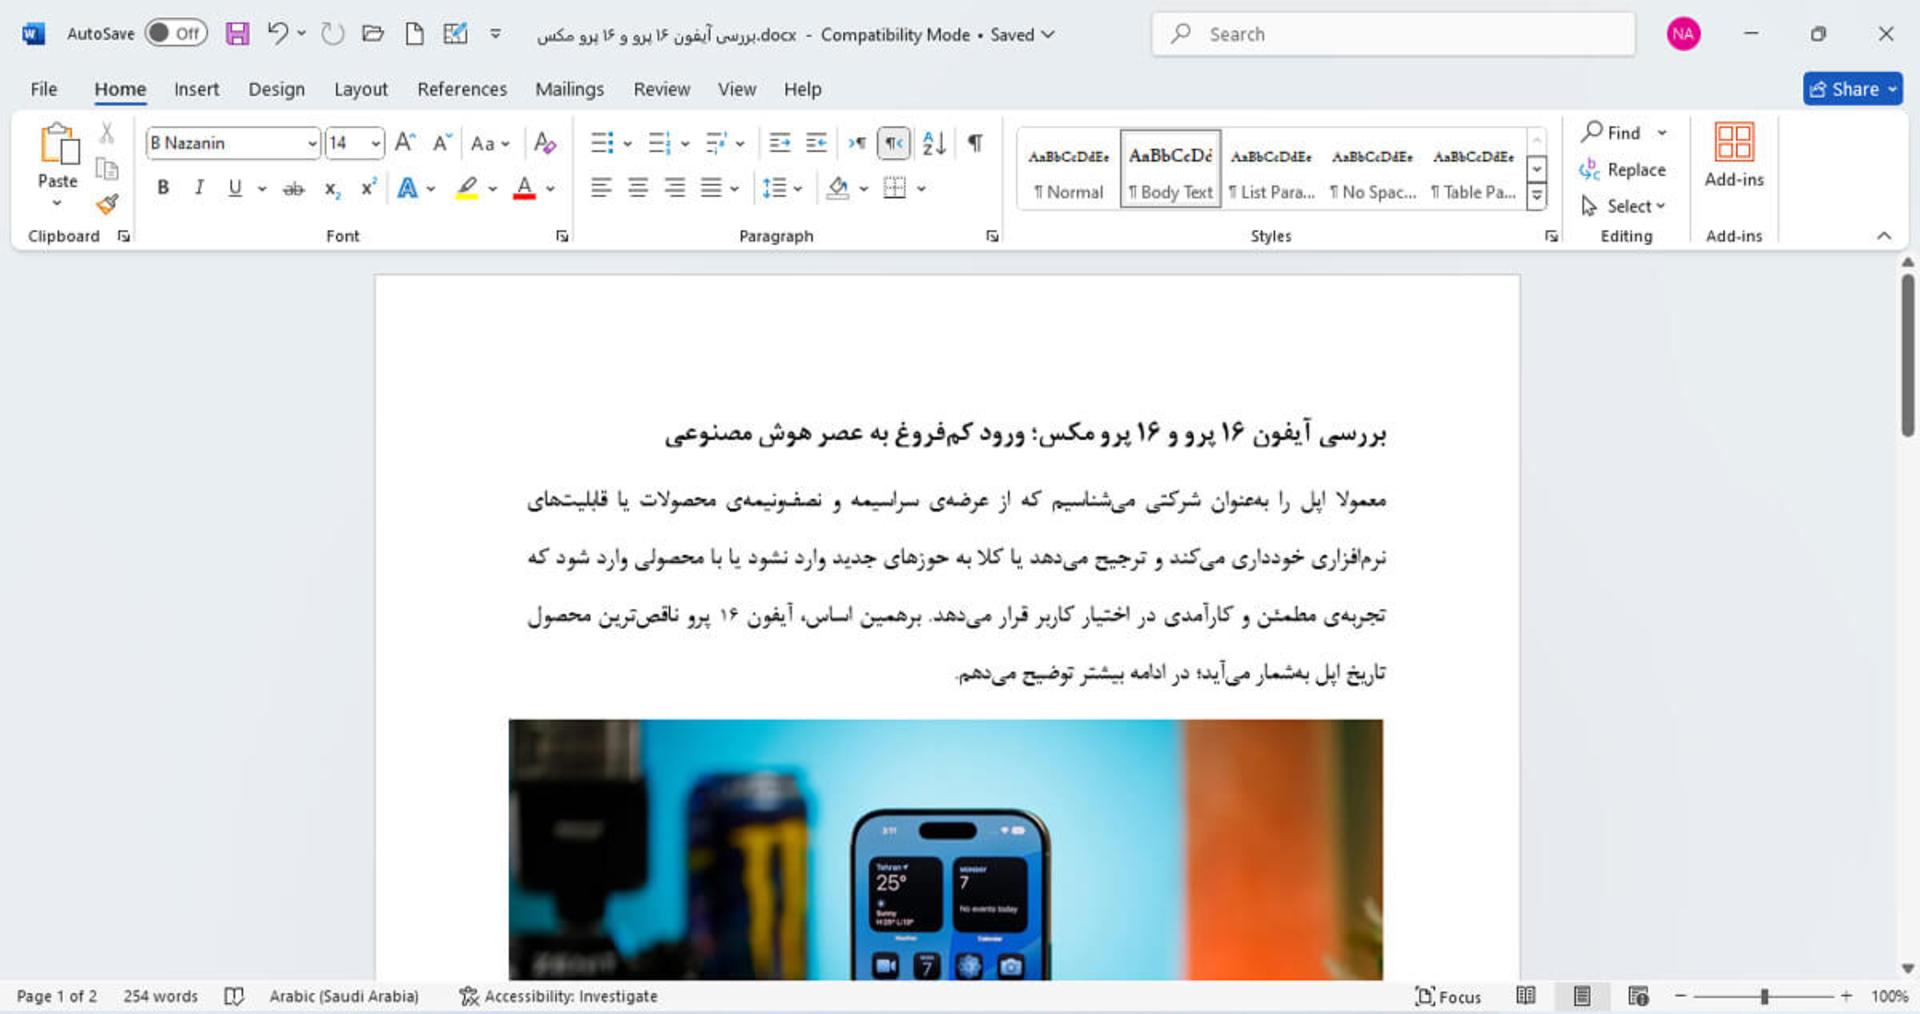Copy selection with the Copy icon
1920x1014 pixels.
click(107, 169)
